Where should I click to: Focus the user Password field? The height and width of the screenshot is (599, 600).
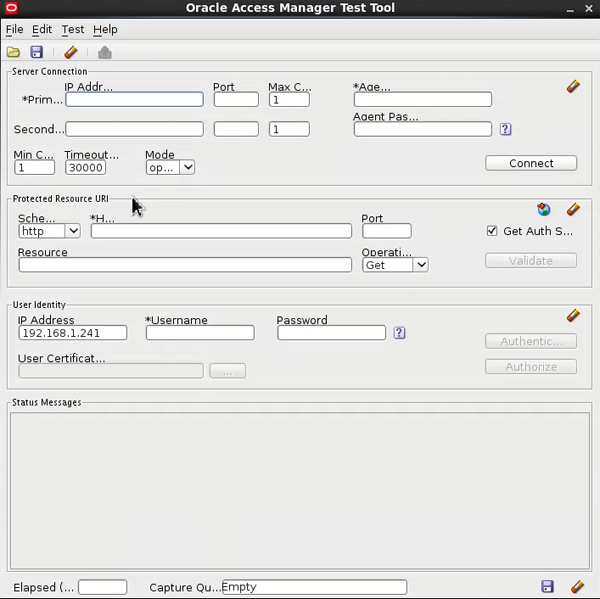tap(331, 333)
